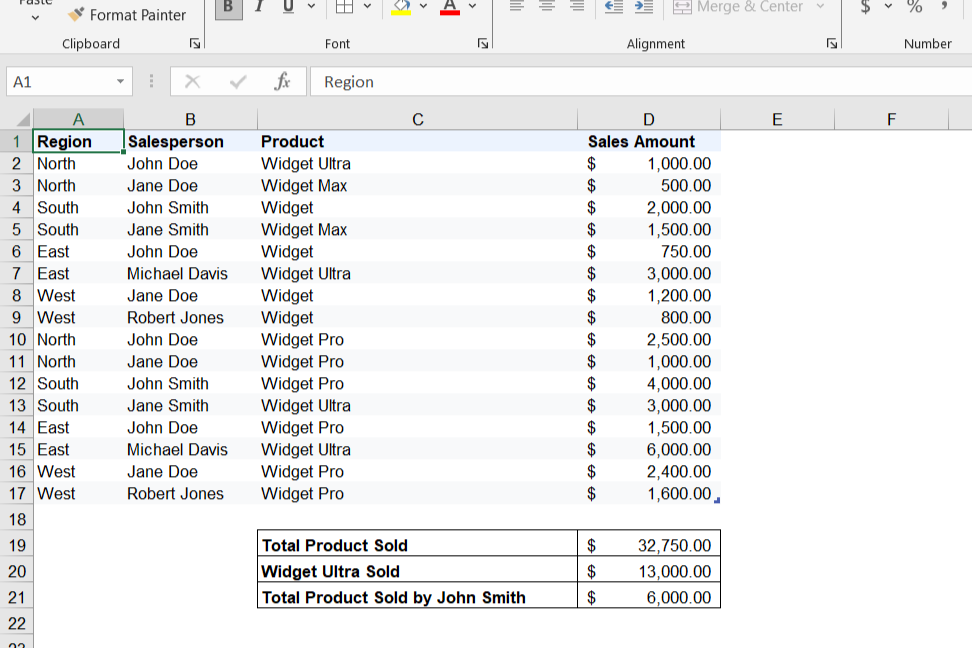Select the 750.00 sales amount cell

(x=648, y=252)
